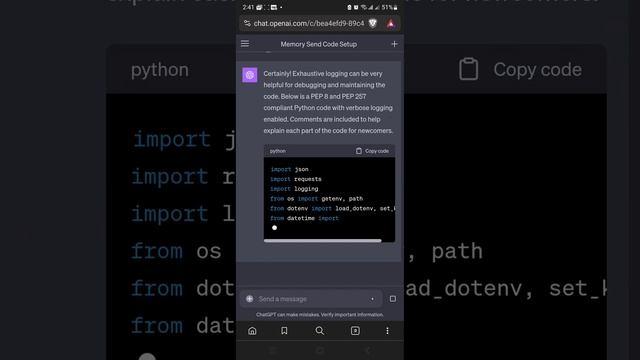The image size is (640, 360).
Task: Open browser bookmarks icon
Action: (x=284, y=331)
